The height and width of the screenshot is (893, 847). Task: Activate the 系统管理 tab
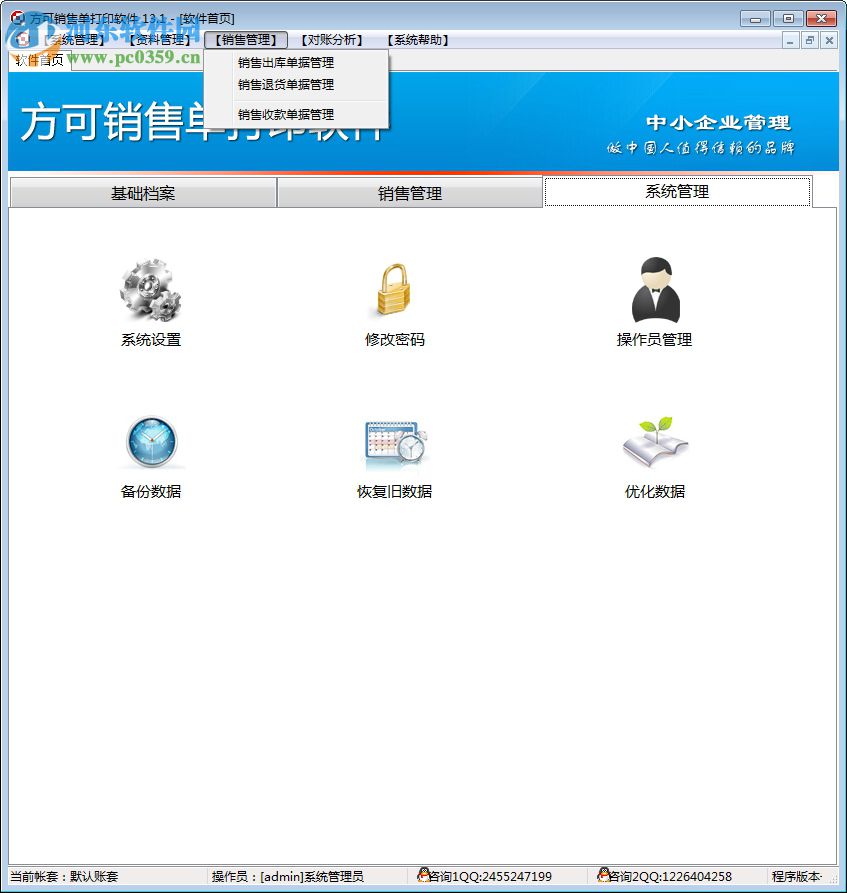coord(676,190)
